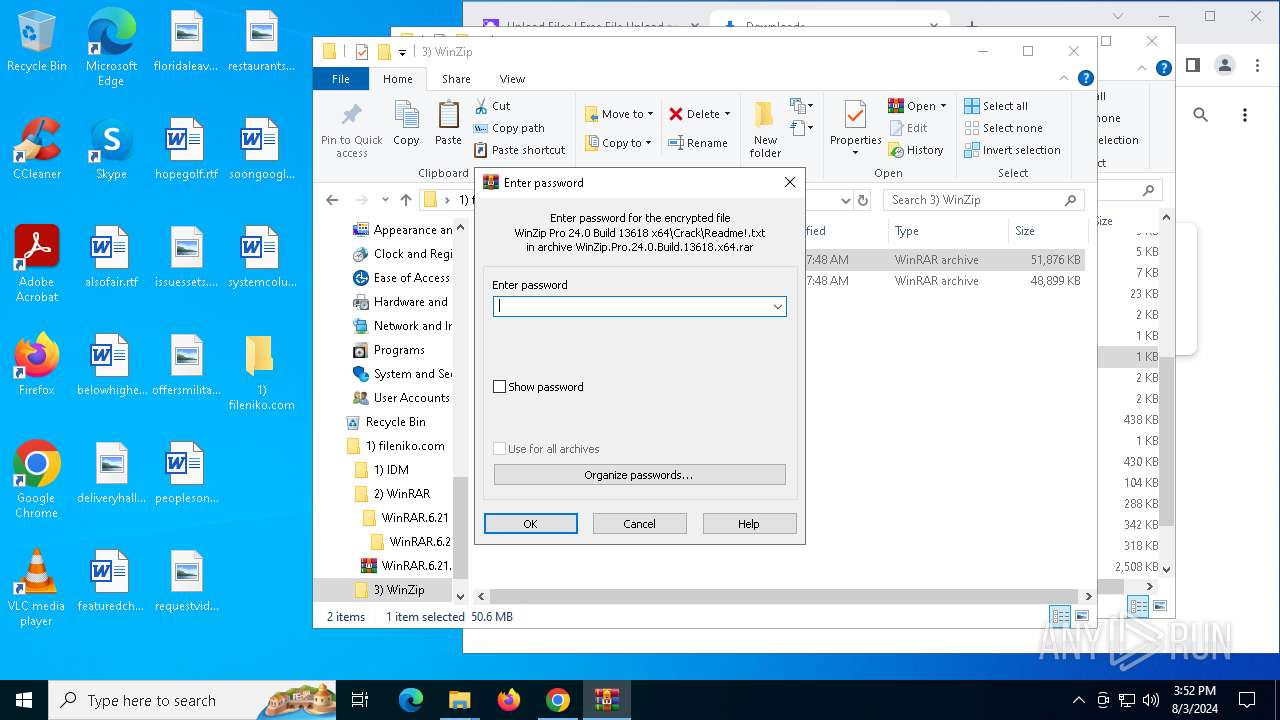
Task: Switch to large icons view in status bar
Action: 1081,617
